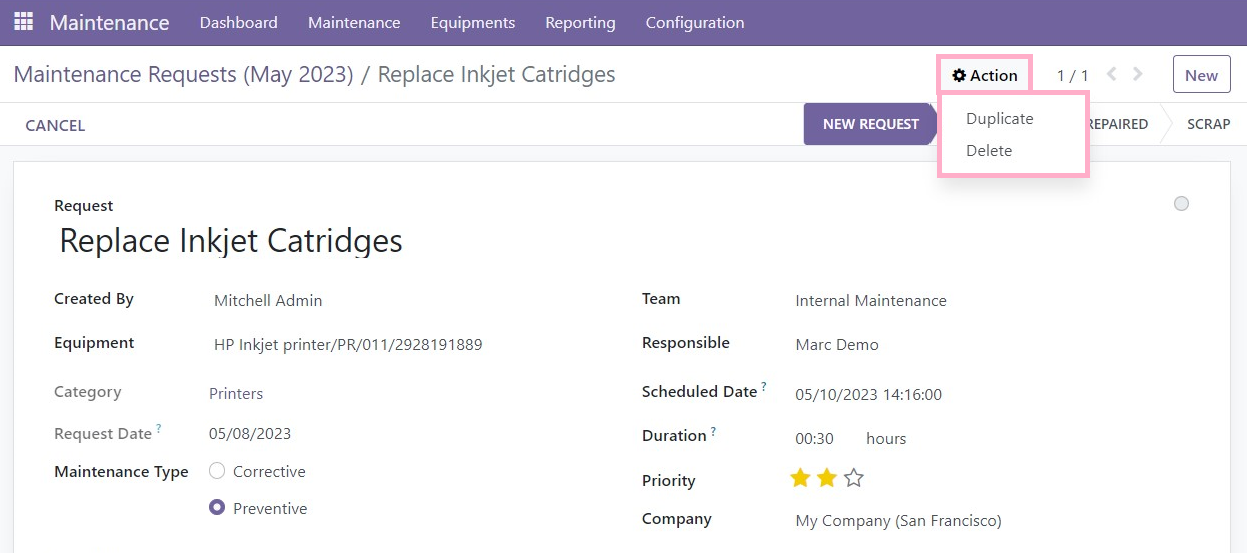Click the Scheduled Date field value
The image size is (1247, 553).
[x=868, y=394]
